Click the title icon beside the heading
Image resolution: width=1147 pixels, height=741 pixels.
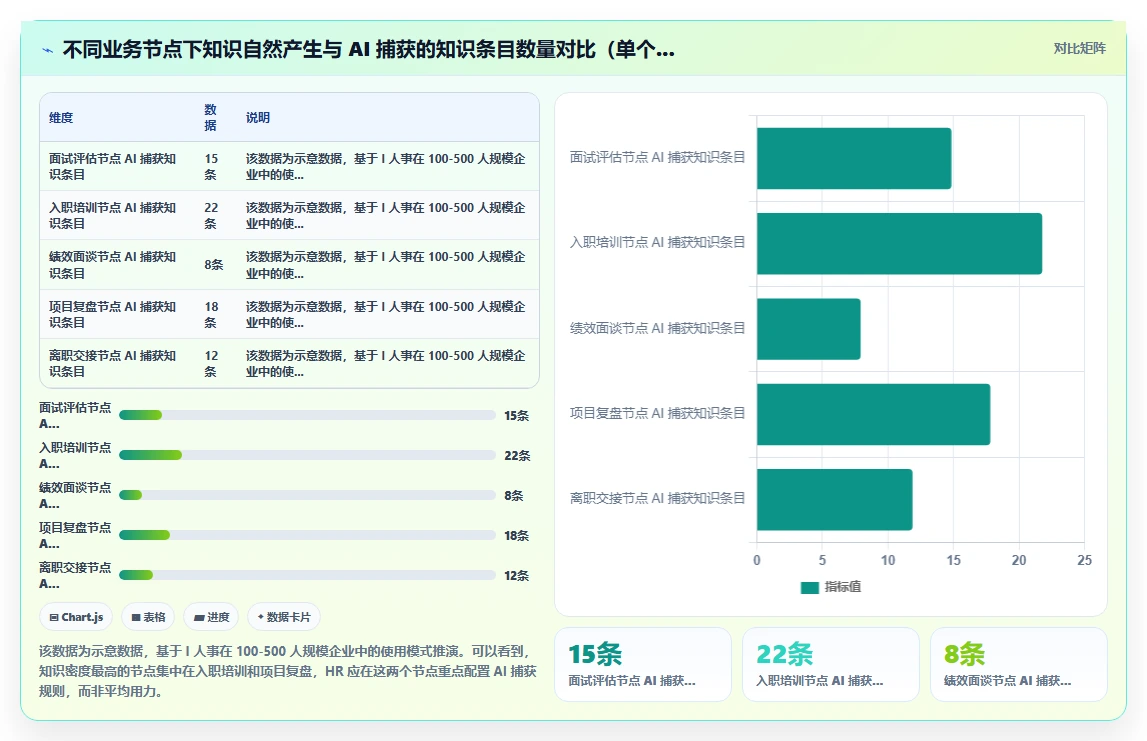[48, 50]
